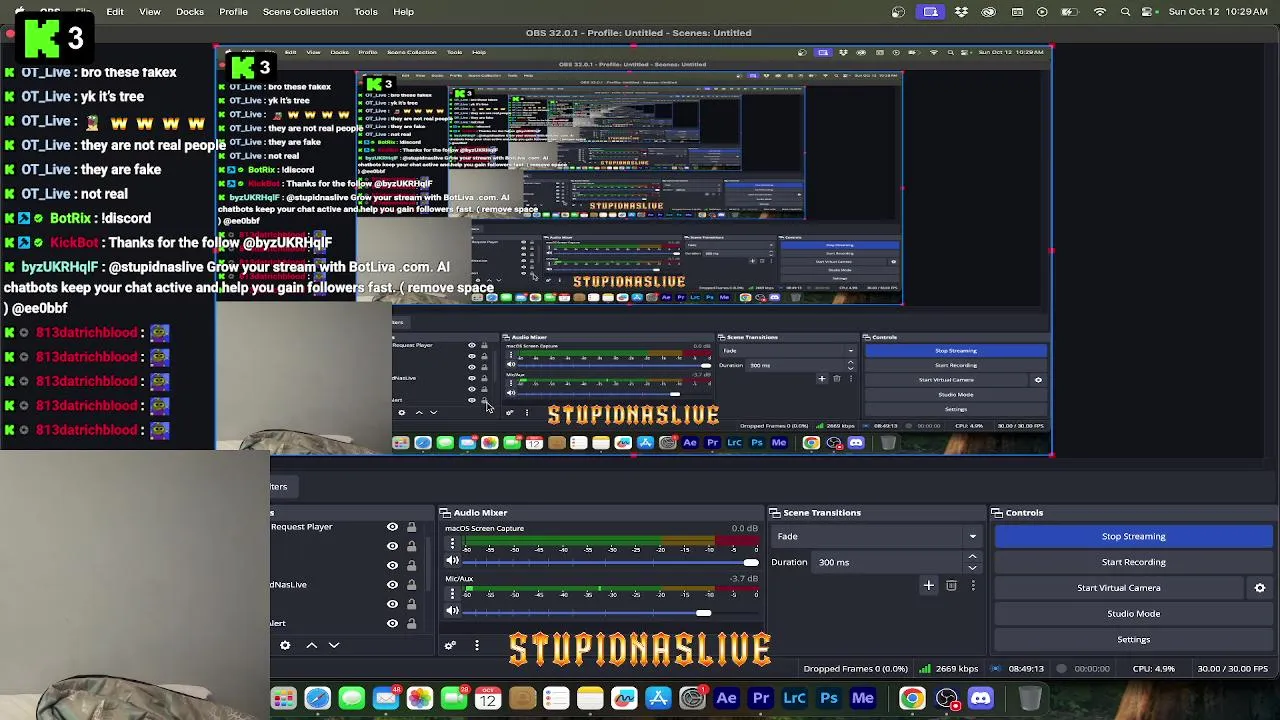The image size is (1280, 720).
Task: Open the Tools menu
Action: [366, 12]
